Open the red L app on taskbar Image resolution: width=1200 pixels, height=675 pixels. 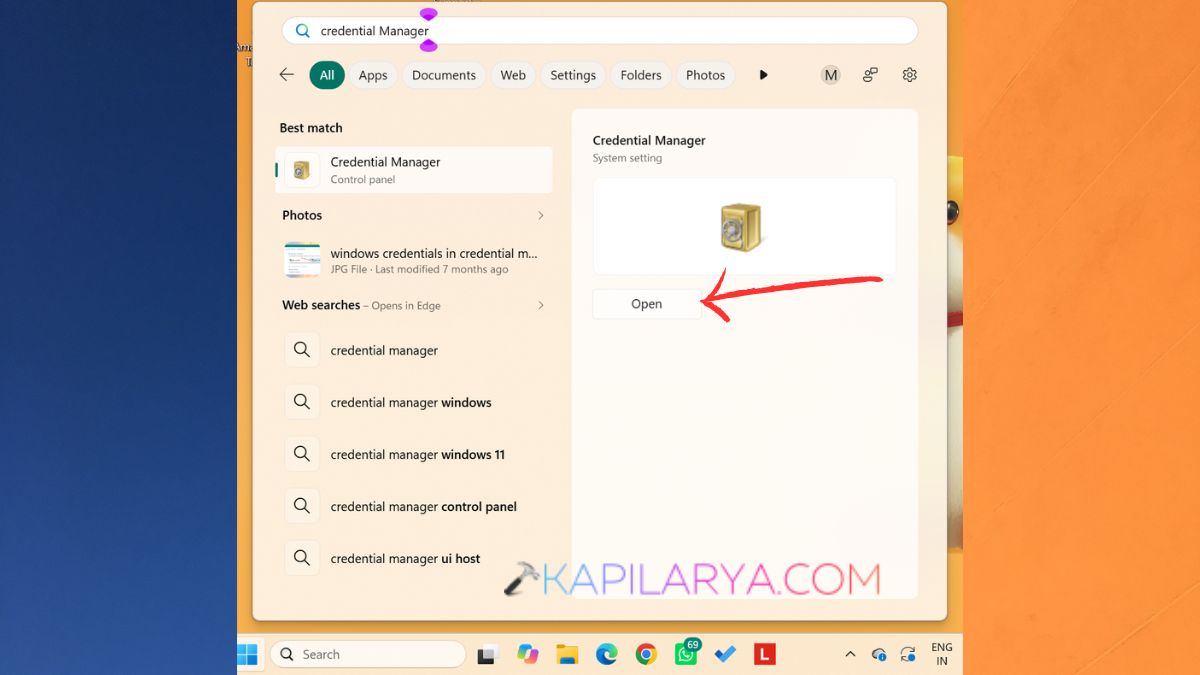click(765, 655)
